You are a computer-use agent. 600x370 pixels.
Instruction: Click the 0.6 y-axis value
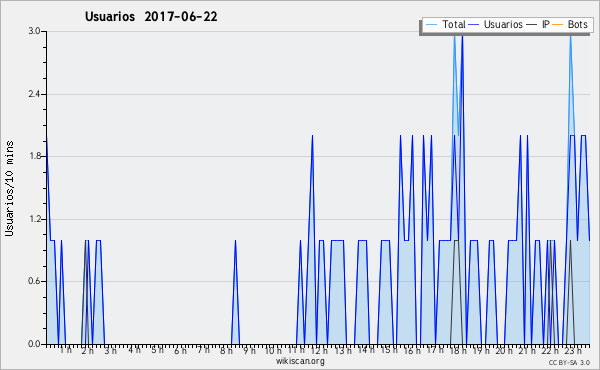(34, 281)
